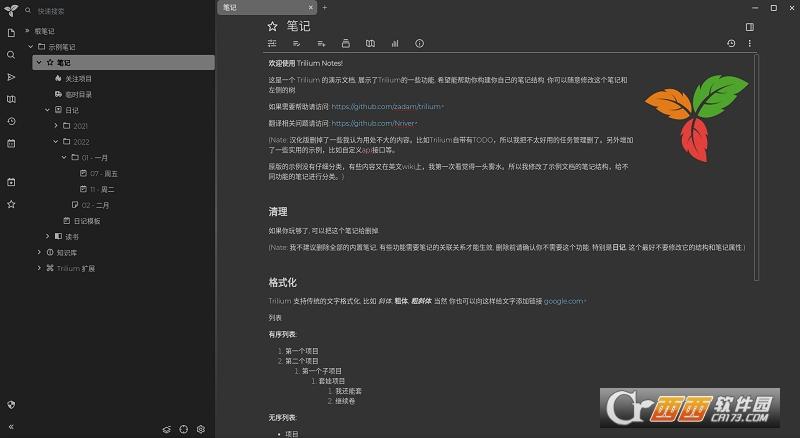
Task: Expand the Trilium 扩展 tree node
Action: pyautogui.click(x=39, y=268)
